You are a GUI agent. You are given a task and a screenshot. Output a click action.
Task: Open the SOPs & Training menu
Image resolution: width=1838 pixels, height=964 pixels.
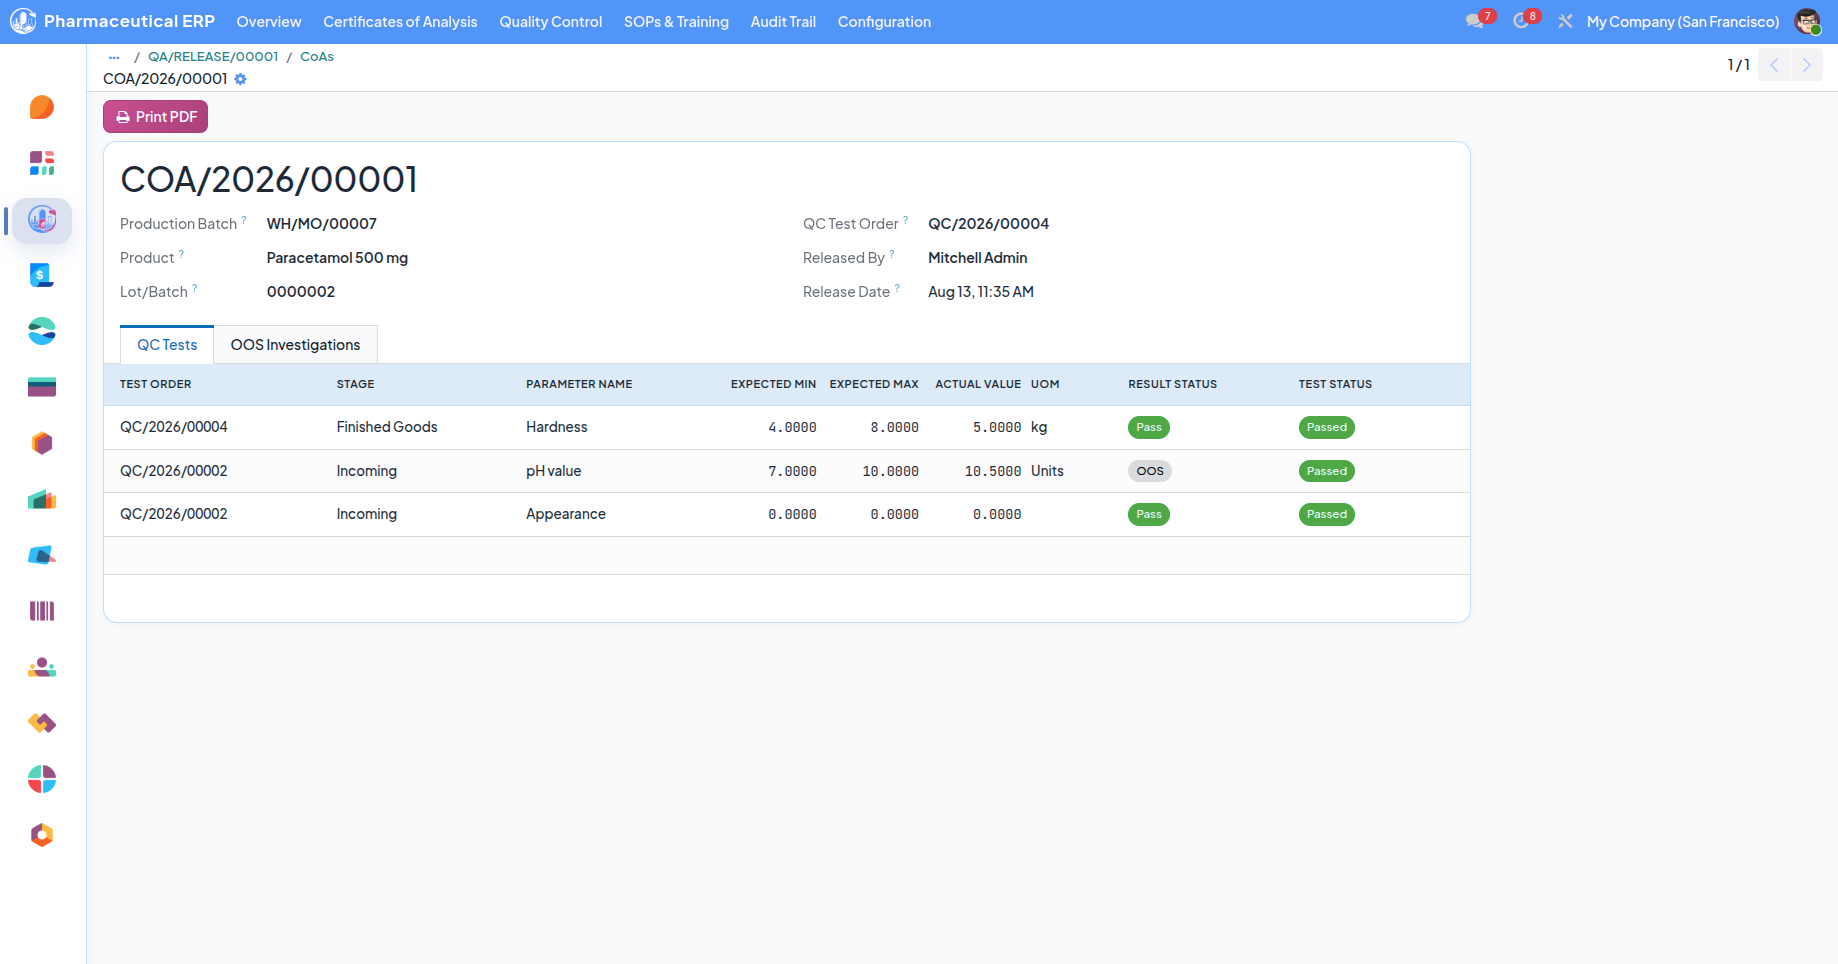pyautogui.click(x=676, y=22)
